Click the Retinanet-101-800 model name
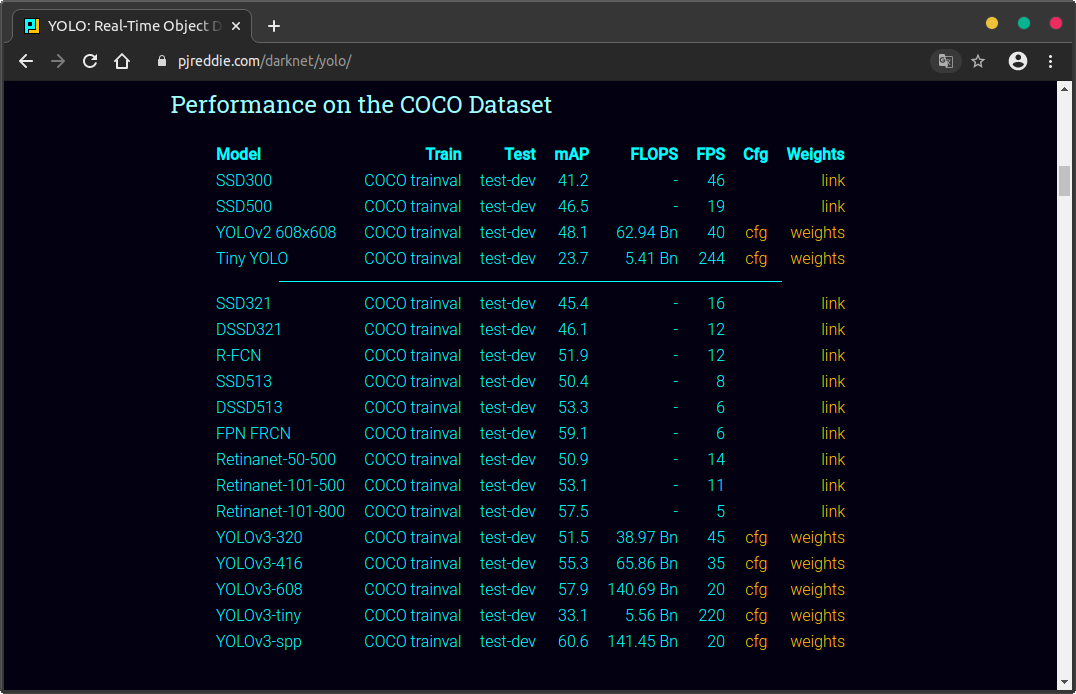 point(280,512)
